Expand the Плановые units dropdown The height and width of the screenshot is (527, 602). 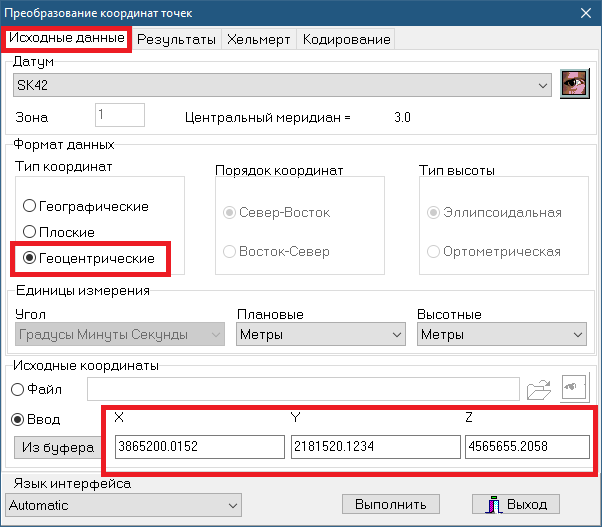(x=396, y=335)
